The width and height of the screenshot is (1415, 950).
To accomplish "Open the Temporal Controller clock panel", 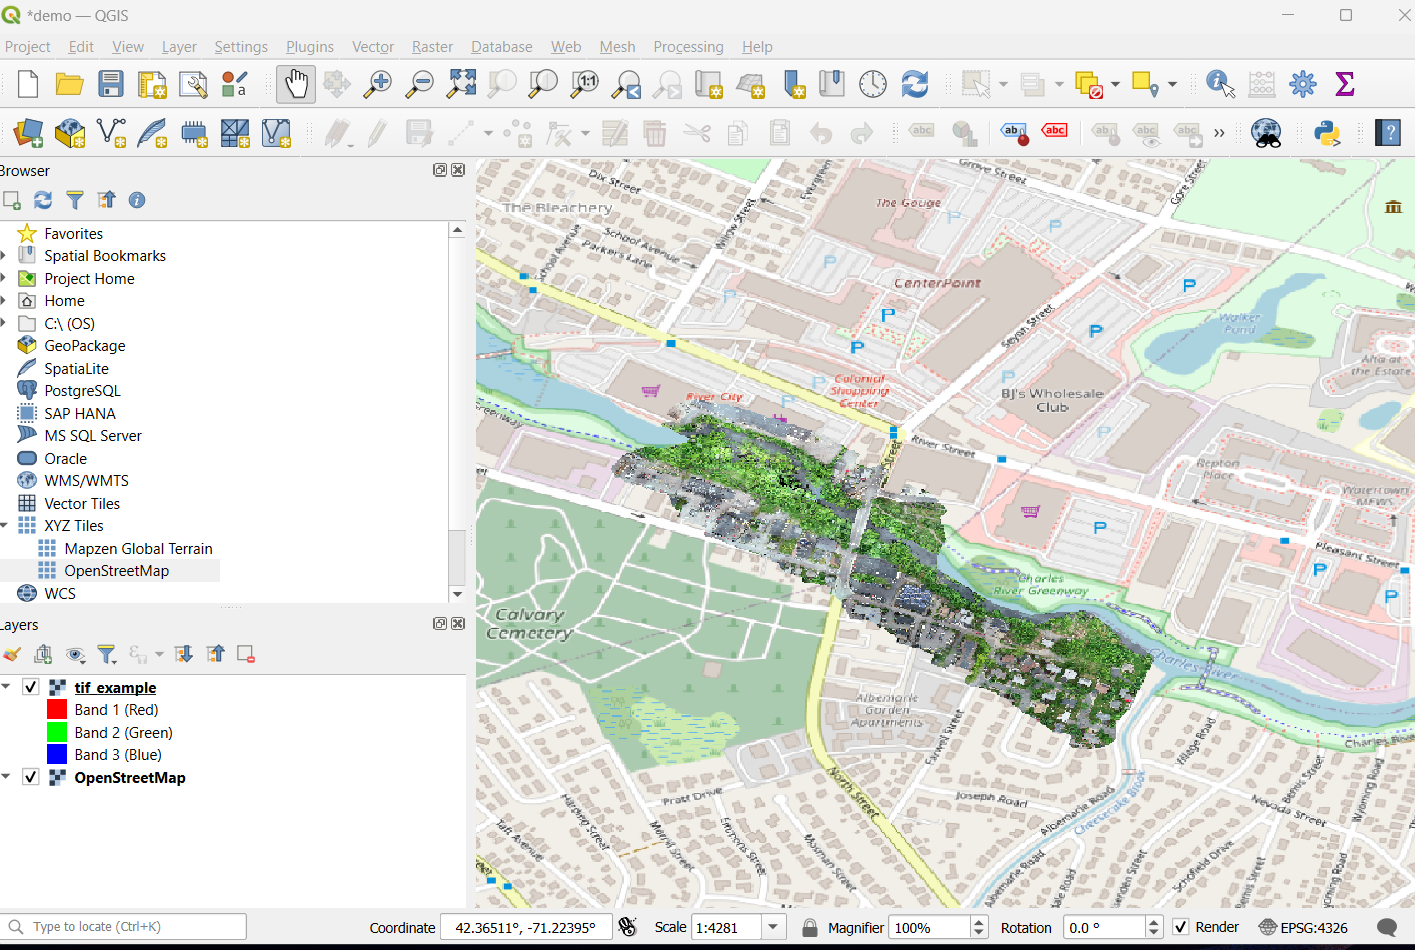I will (x=873, y=84).
